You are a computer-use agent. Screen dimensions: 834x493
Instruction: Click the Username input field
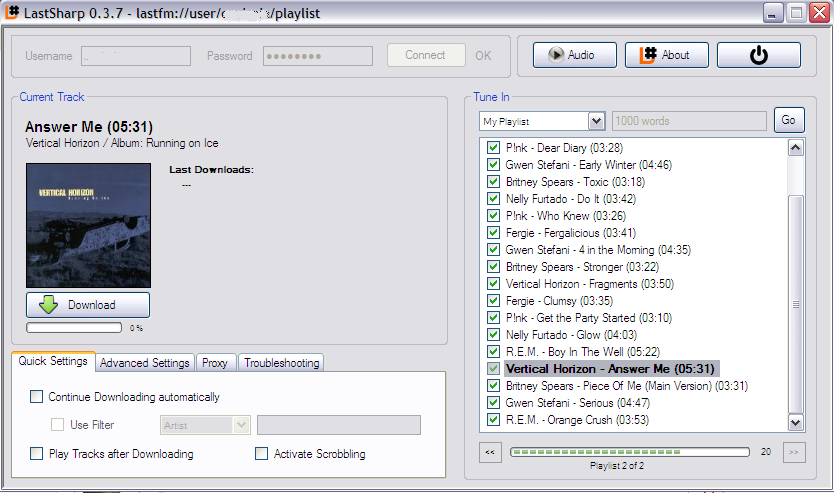click(x=136, y=56)
